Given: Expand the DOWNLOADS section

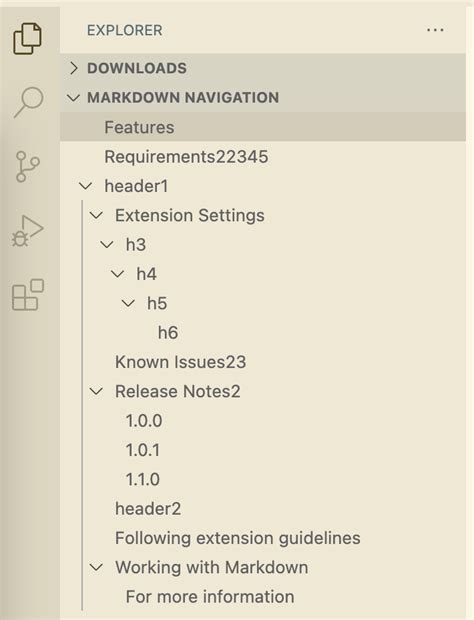Looking at the screenshot, I should click(74, 68).
